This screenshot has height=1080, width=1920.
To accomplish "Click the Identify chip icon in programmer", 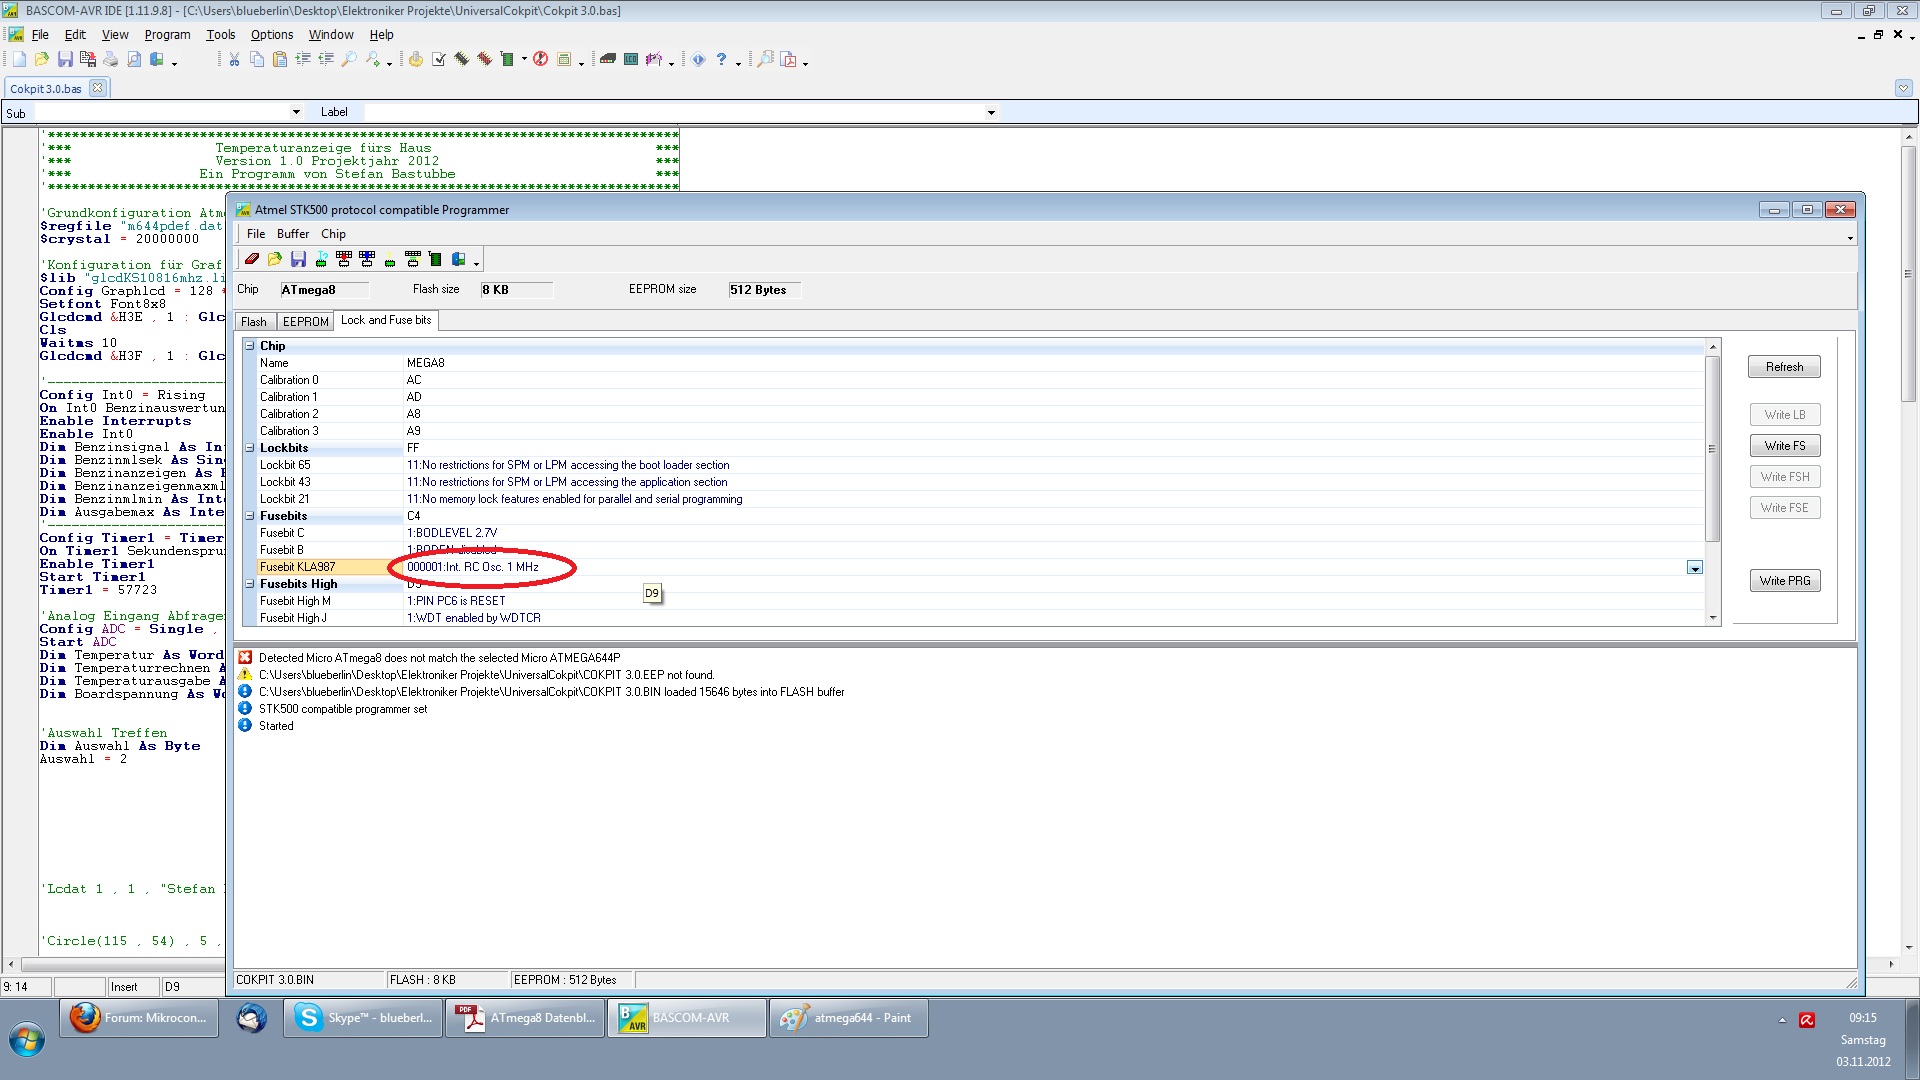I will pos(321,259).
